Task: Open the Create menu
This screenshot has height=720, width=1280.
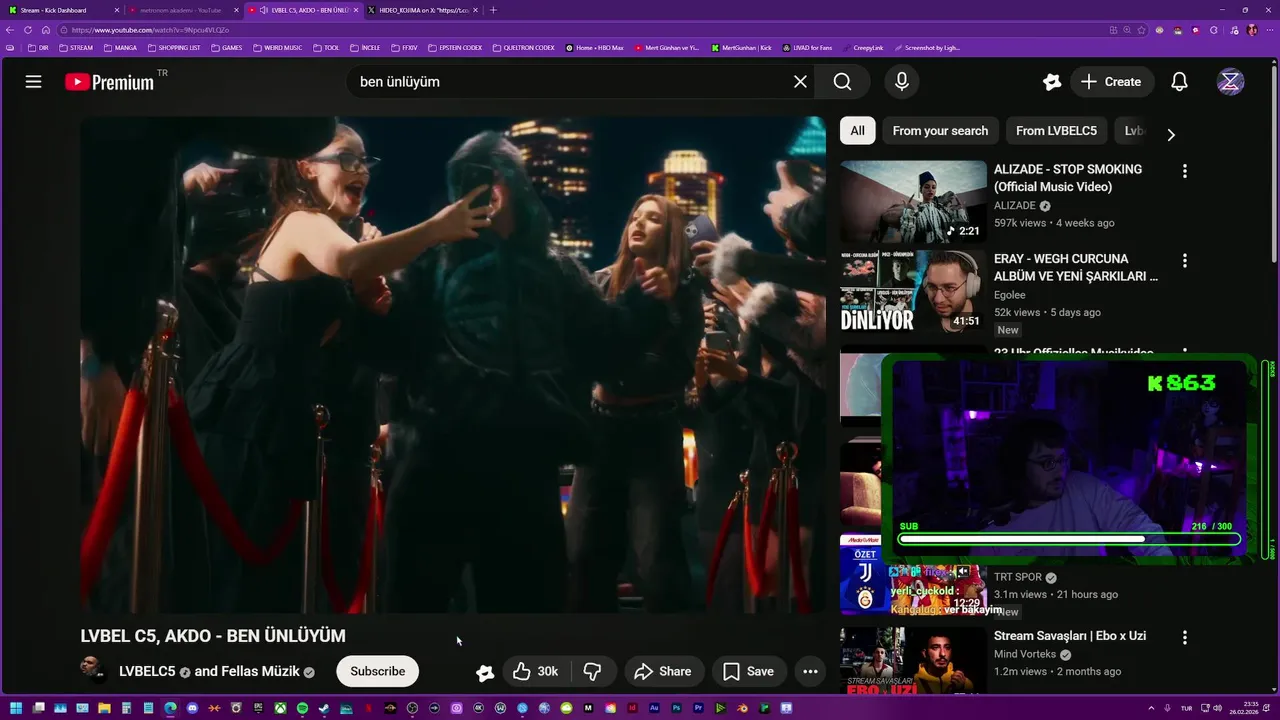Action: coord(1111,82)
